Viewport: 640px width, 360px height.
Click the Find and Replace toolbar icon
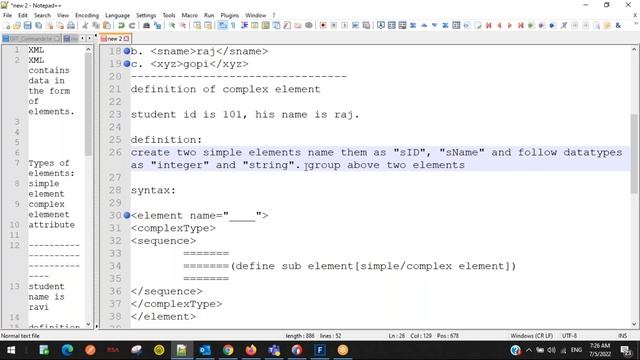click(157, 25)
